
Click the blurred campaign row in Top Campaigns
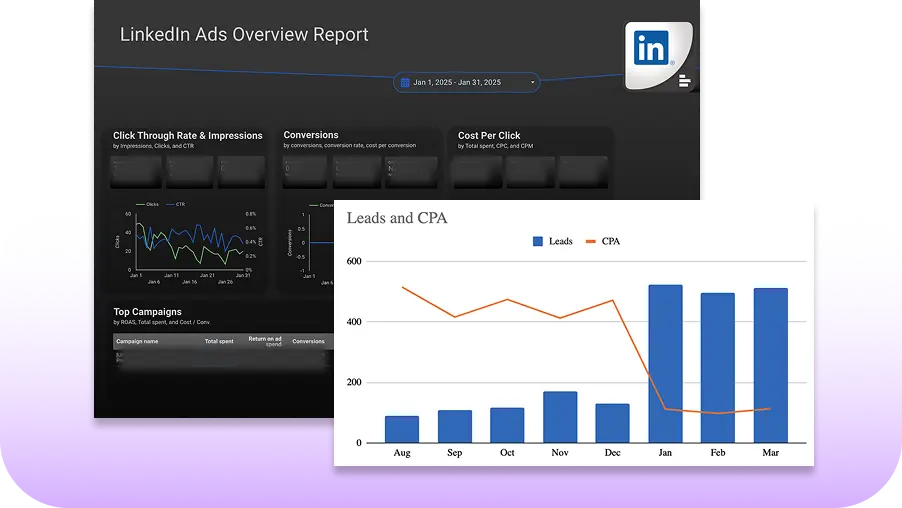tap(221, 359)
